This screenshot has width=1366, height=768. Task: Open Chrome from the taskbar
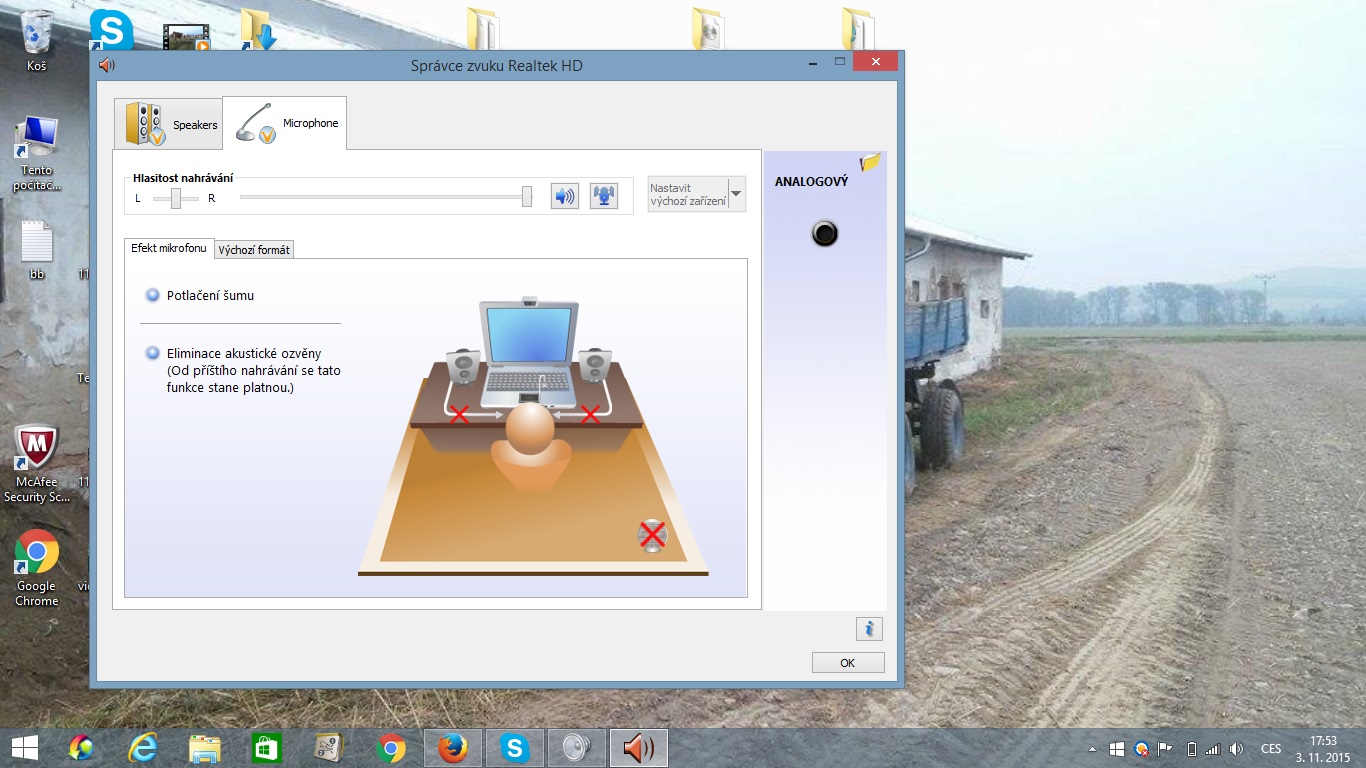click(x=391, y=748)
